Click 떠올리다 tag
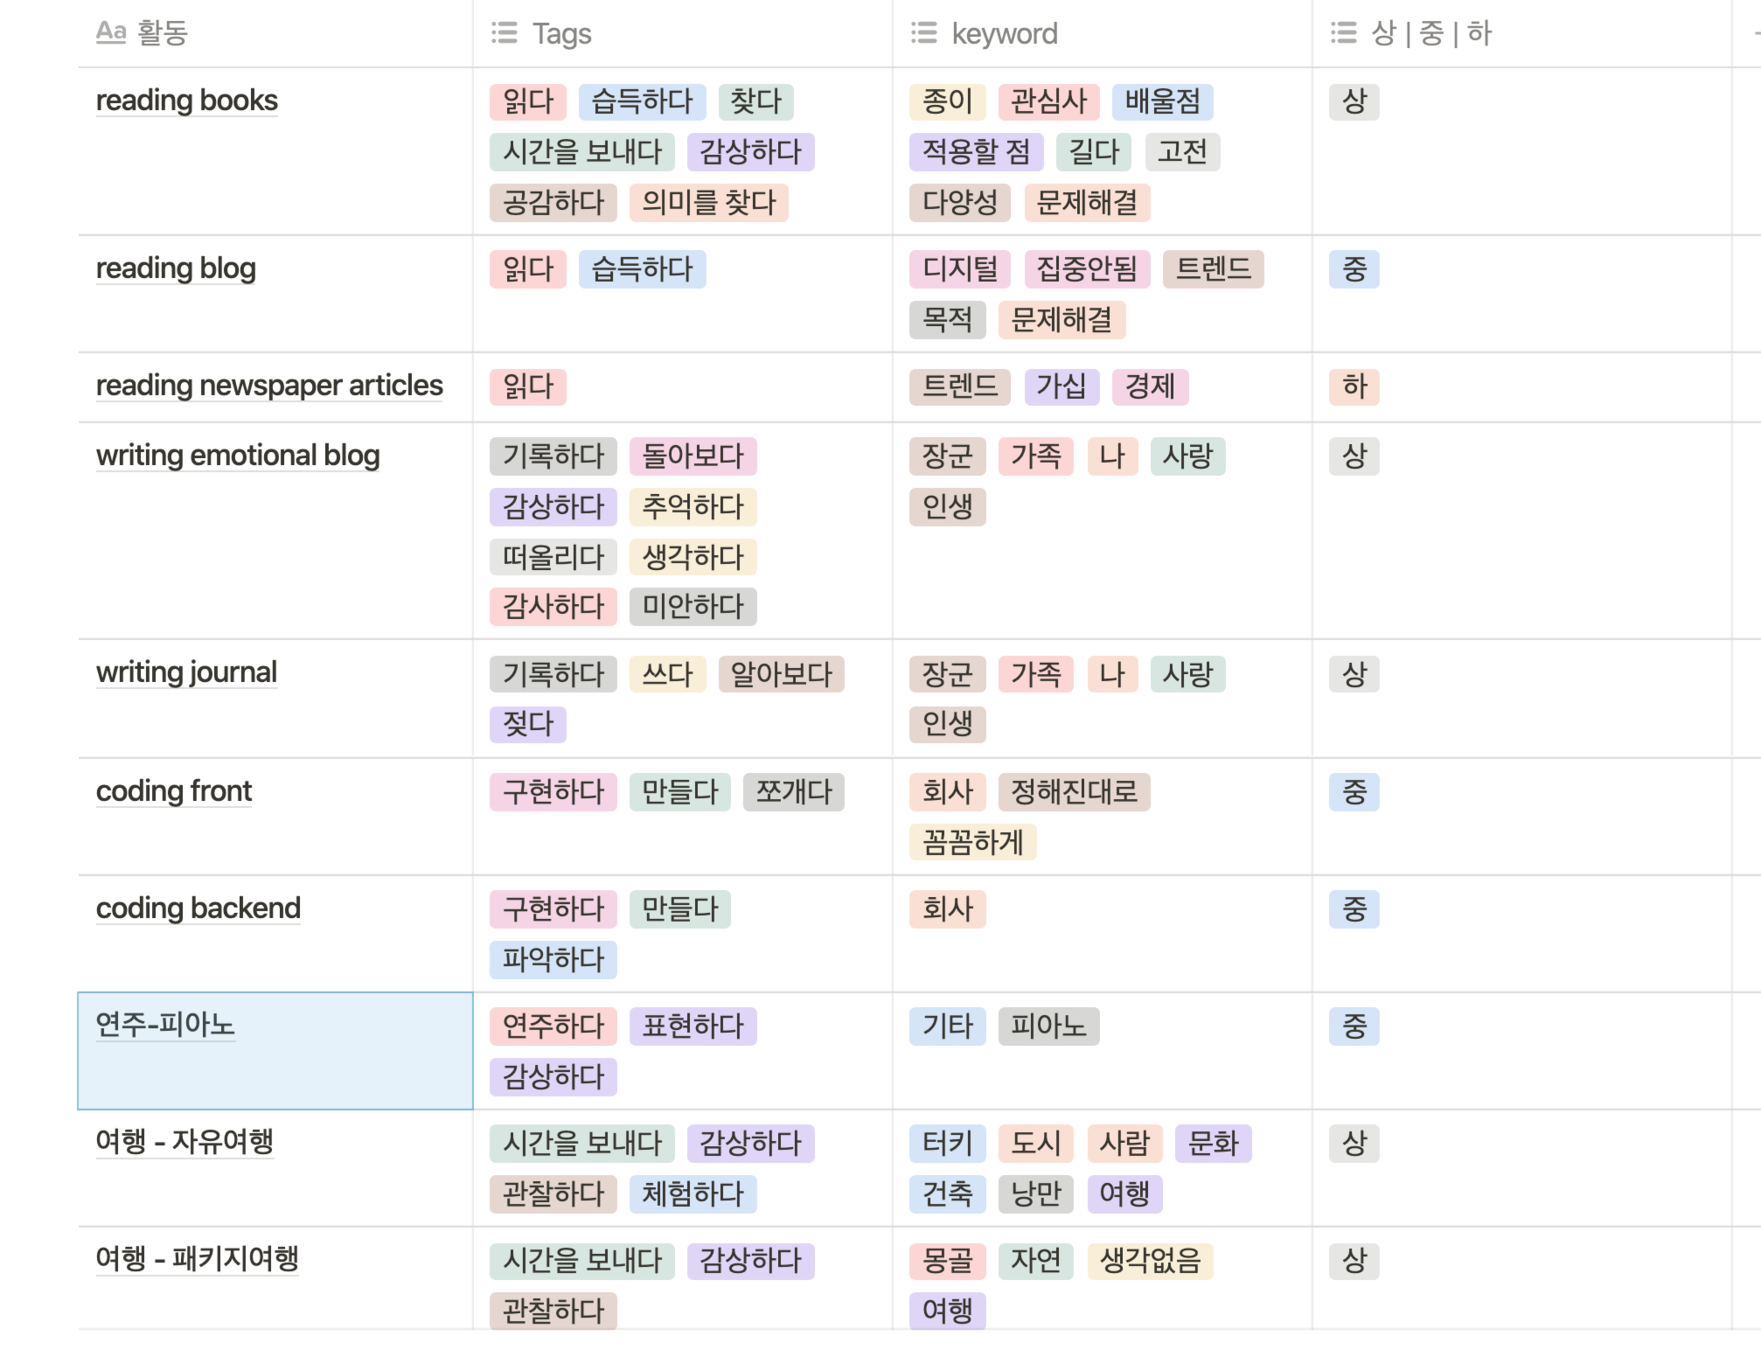Image resolution: width=1761 pixels, height=1350 pixels. tap(553, 557)
